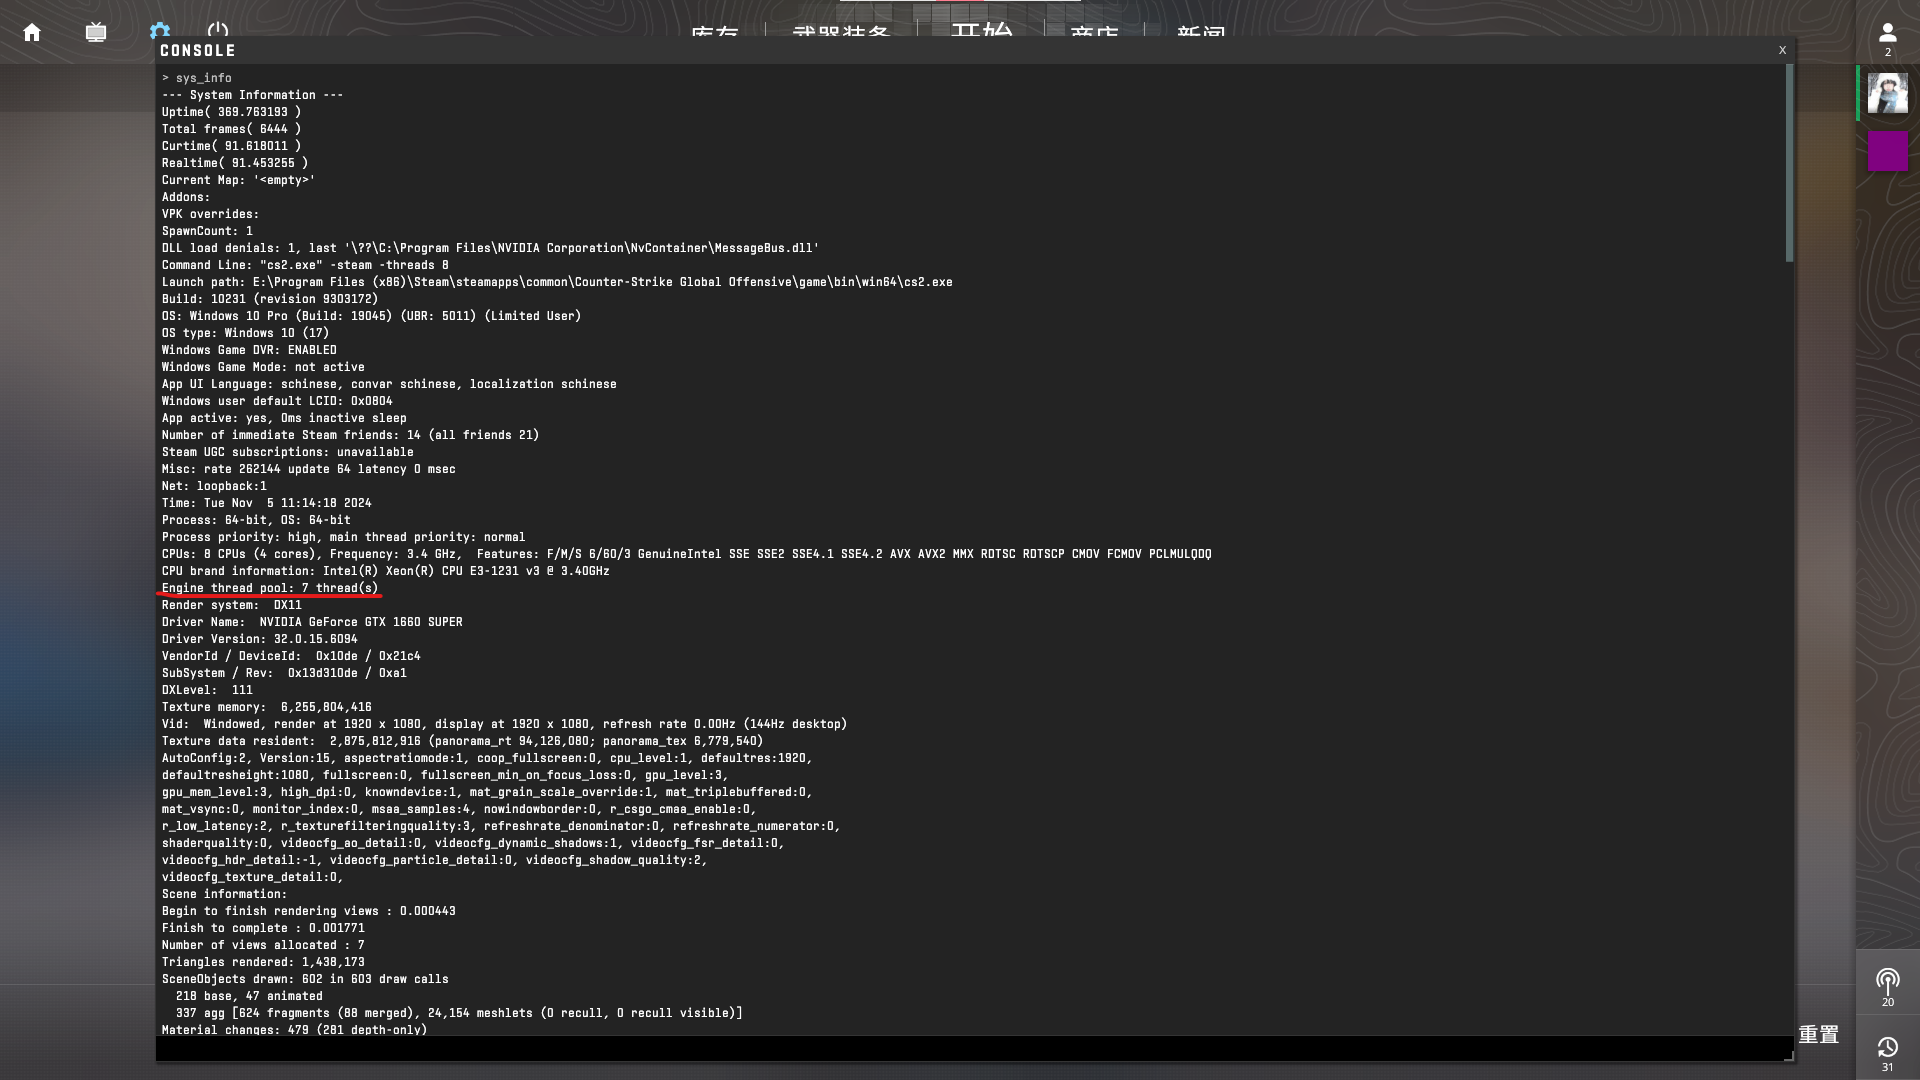The width and height of the screenshot is (1920, 1080).
Task: Open the Watch TV icon
Action: coord(96,32)
